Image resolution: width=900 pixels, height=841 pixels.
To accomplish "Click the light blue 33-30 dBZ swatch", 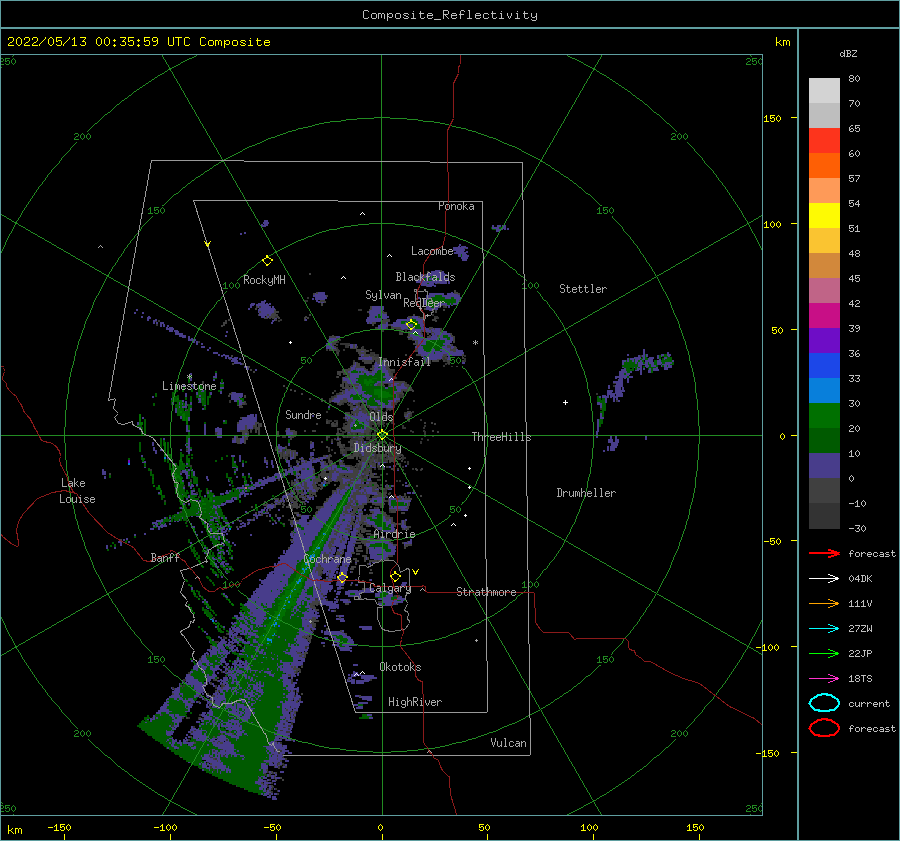I will point(824,390).
